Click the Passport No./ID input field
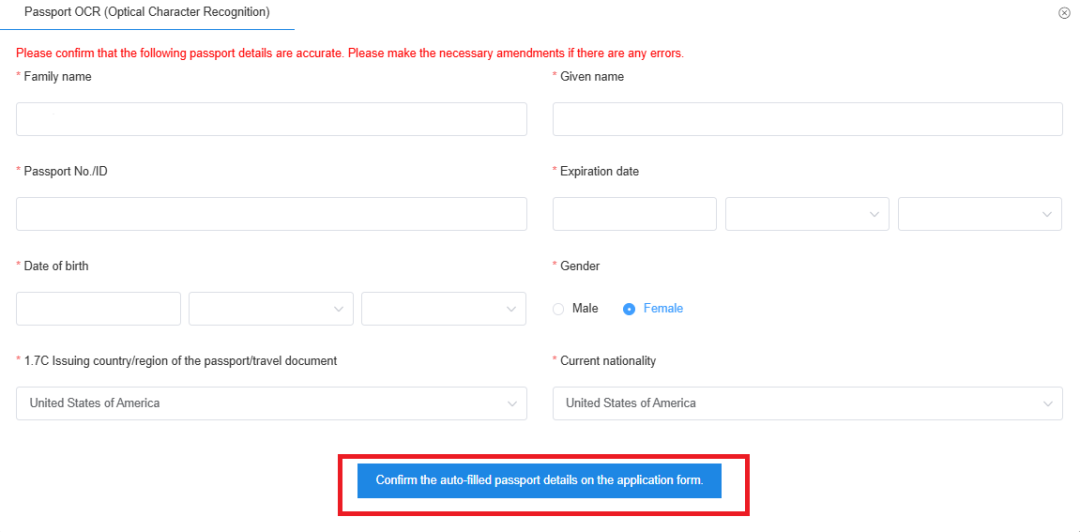This screenshot has width=1080, height=532. [271, 214]
